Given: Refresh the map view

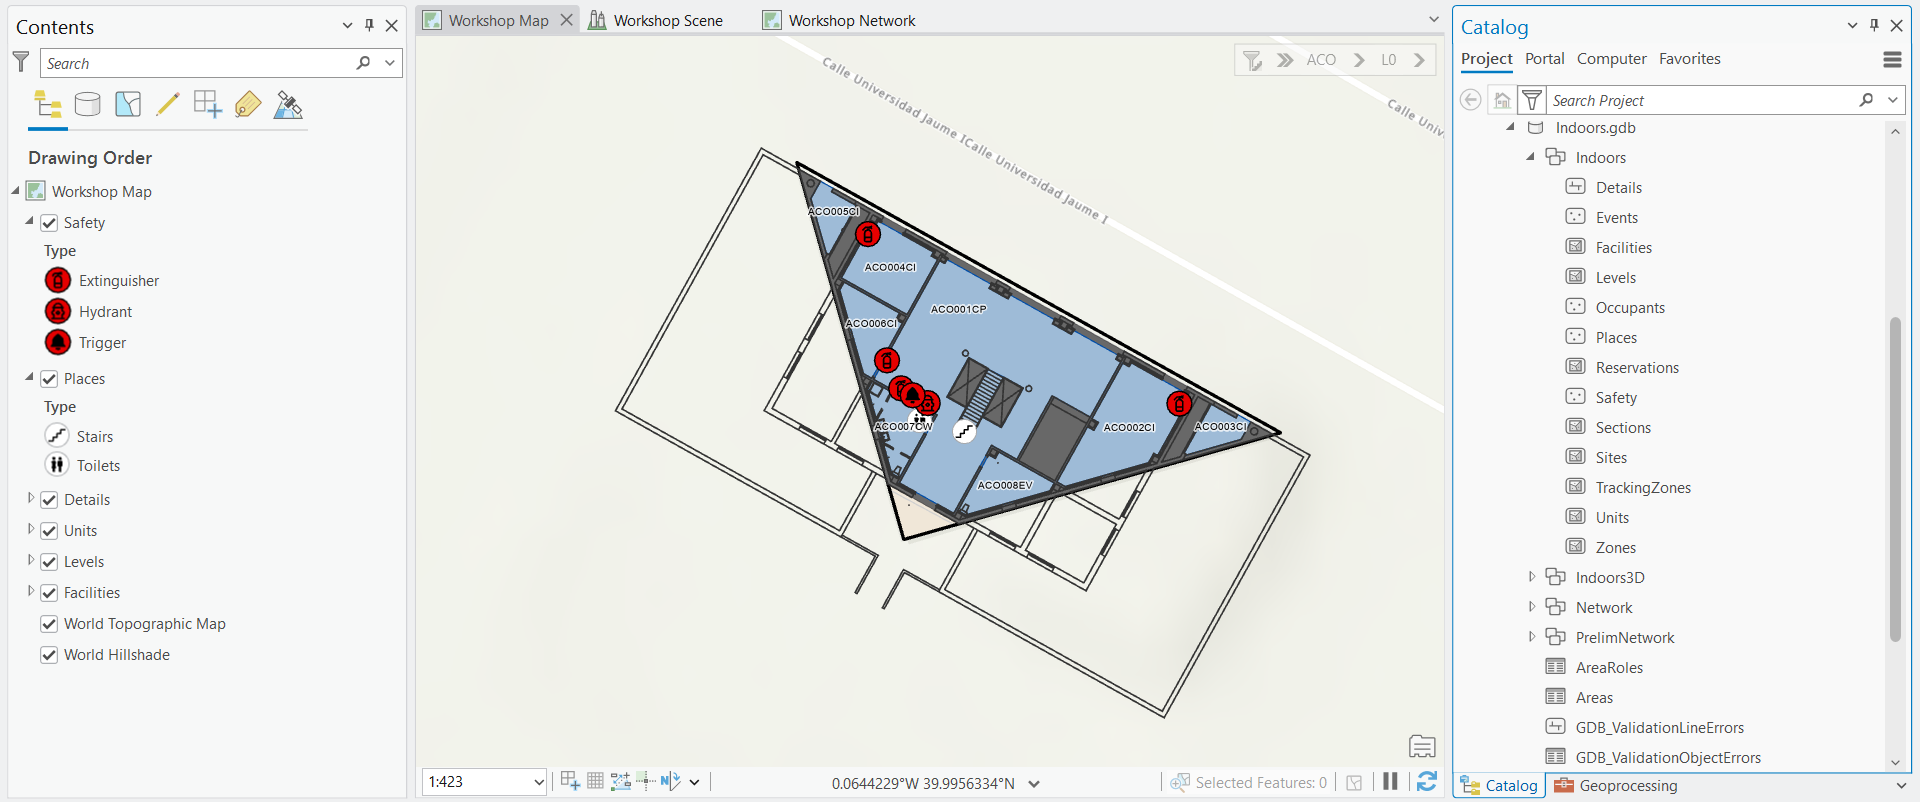Looking at the screenshot, I should click(x=1427, y=782).
